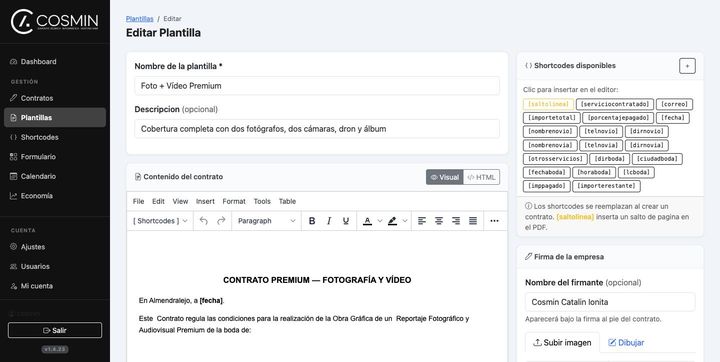Open the Edit editor menu
The image size is (720, 362).
(x=158, y=201)
